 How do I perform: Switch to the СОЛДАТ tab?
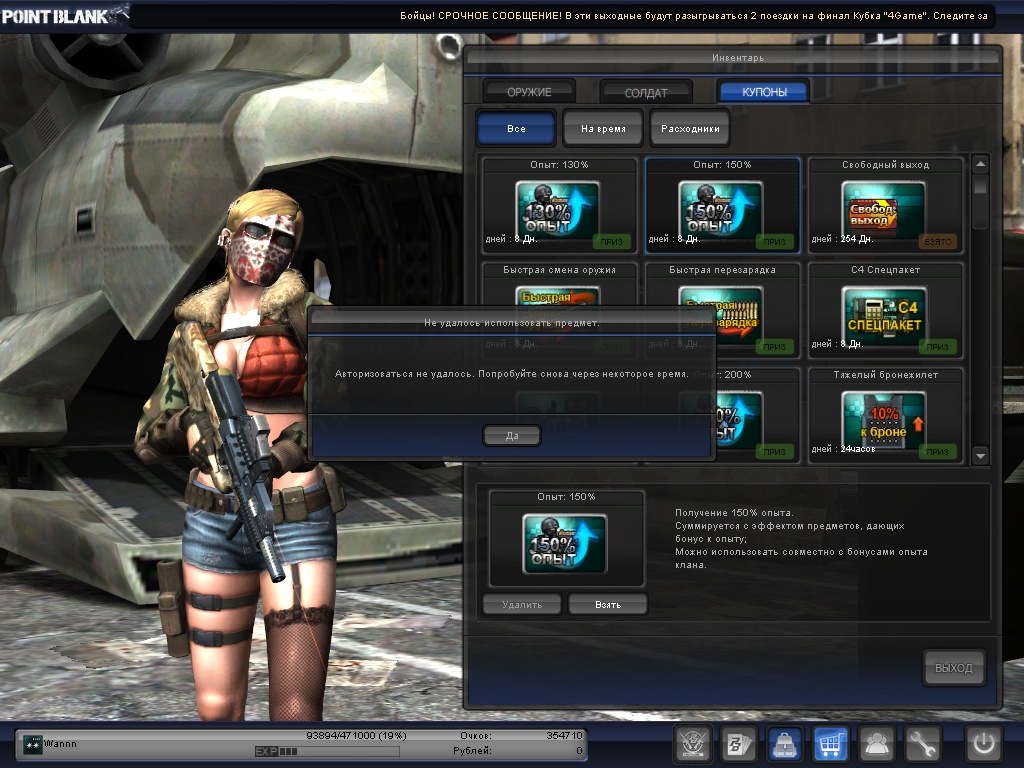point(646,92)
